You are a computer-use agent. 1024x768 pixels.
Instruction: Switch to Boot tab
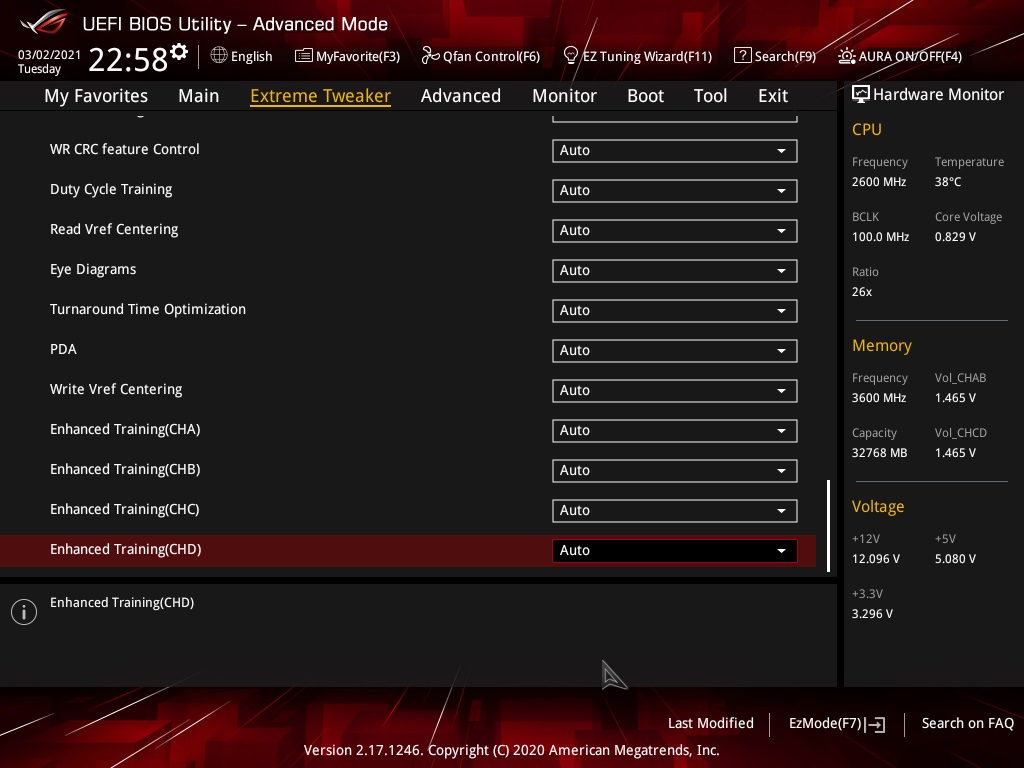click(x=645, y=96)
